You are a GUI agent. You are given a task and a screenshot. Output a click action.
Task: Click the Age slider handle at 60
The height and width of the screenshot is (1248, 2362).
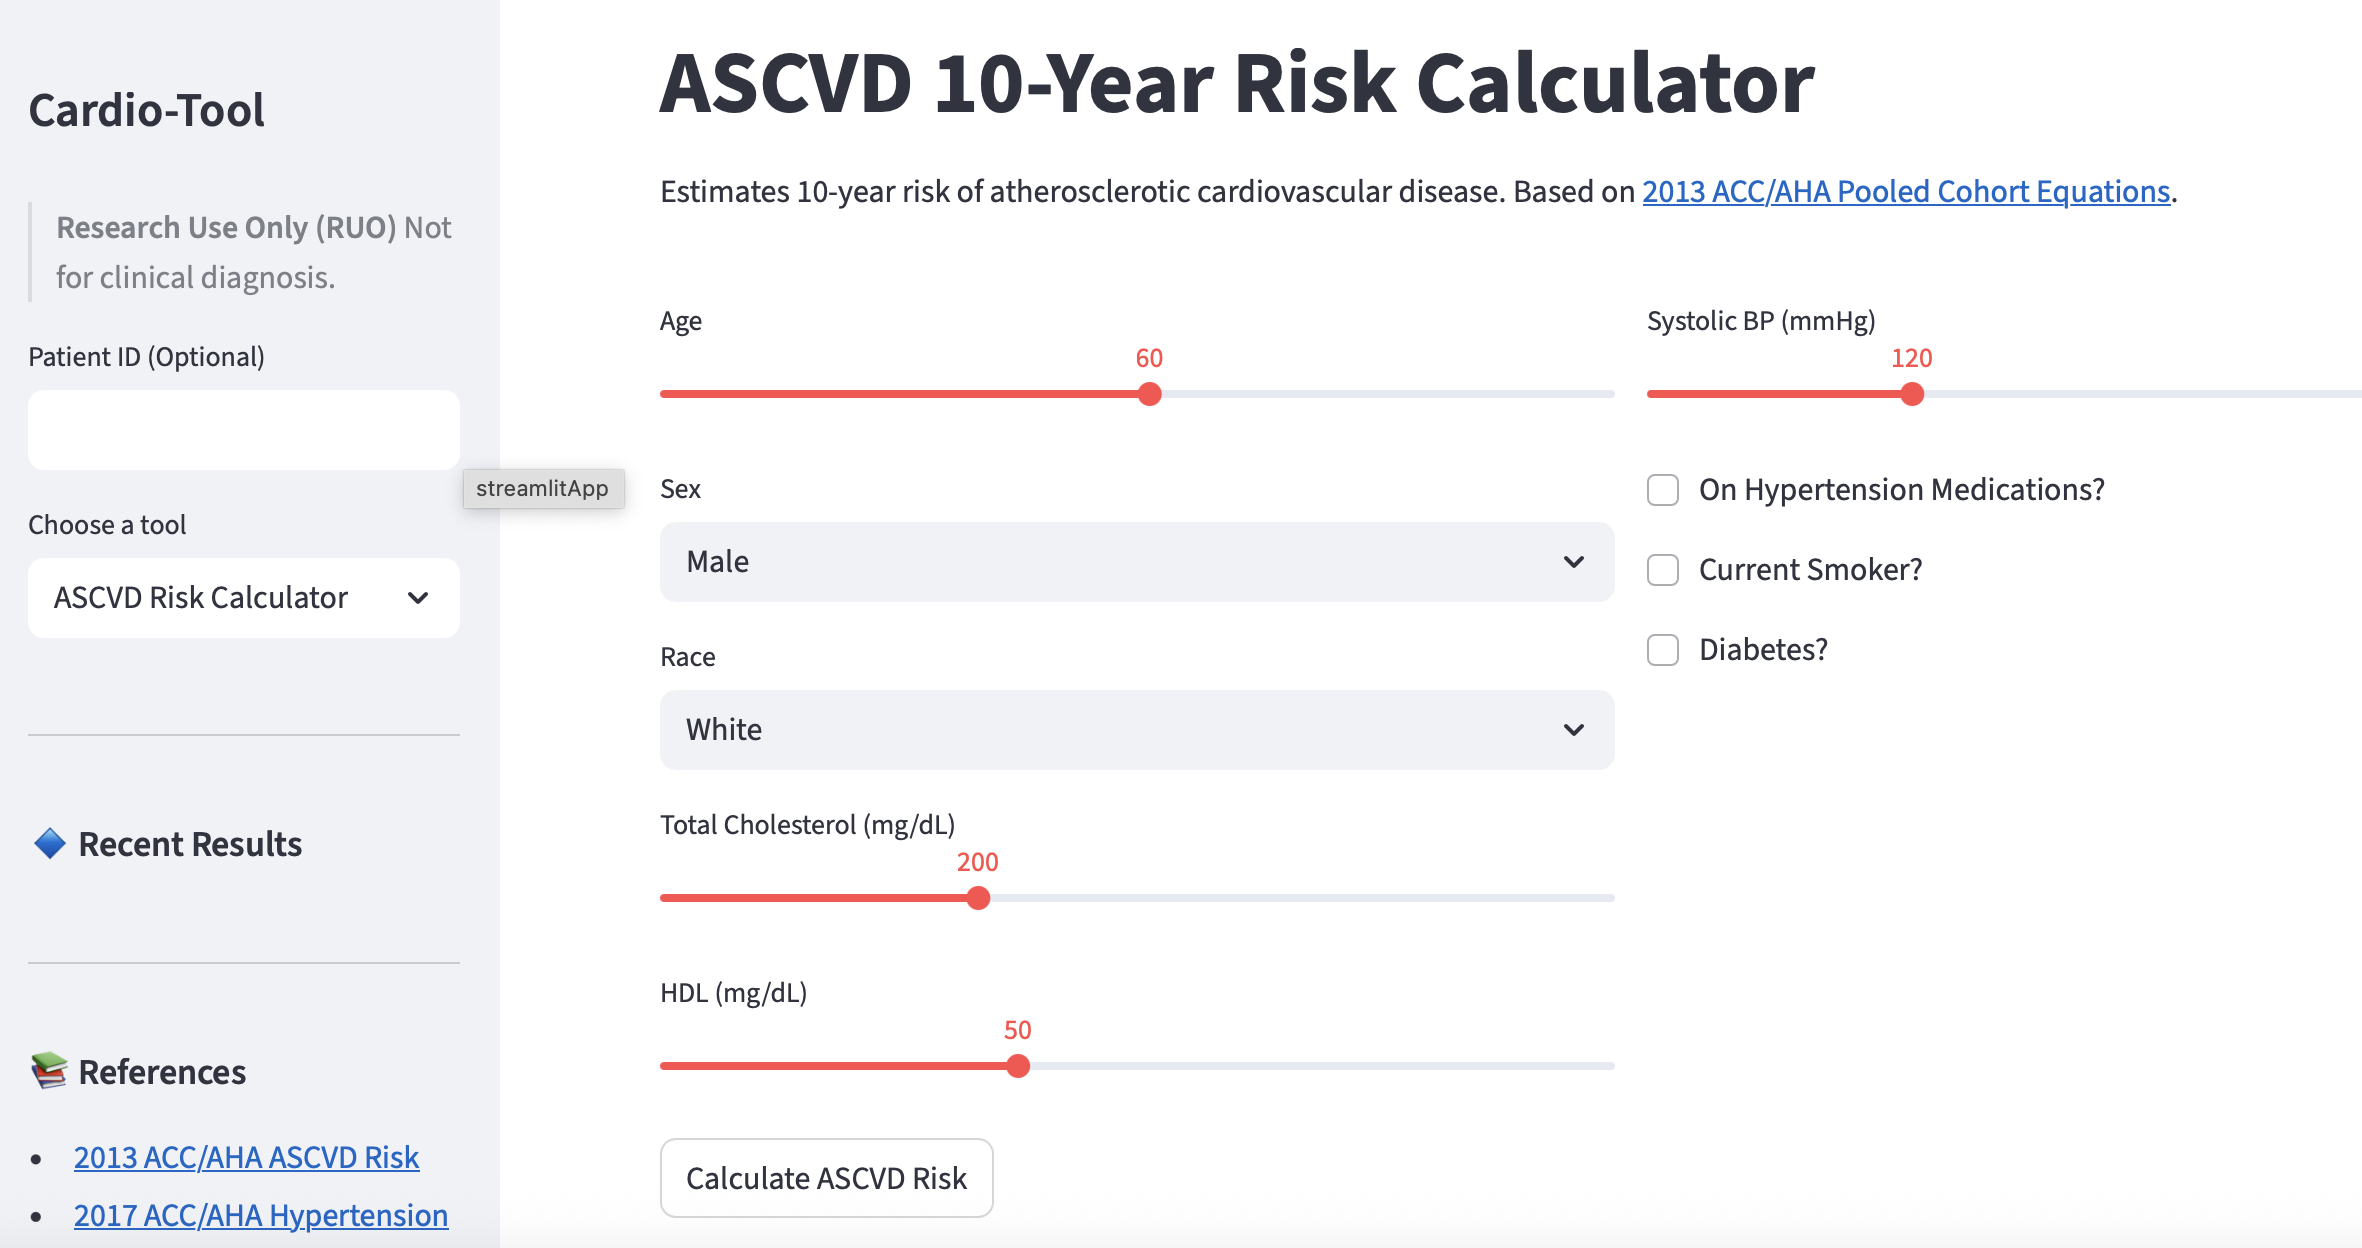1150,394
